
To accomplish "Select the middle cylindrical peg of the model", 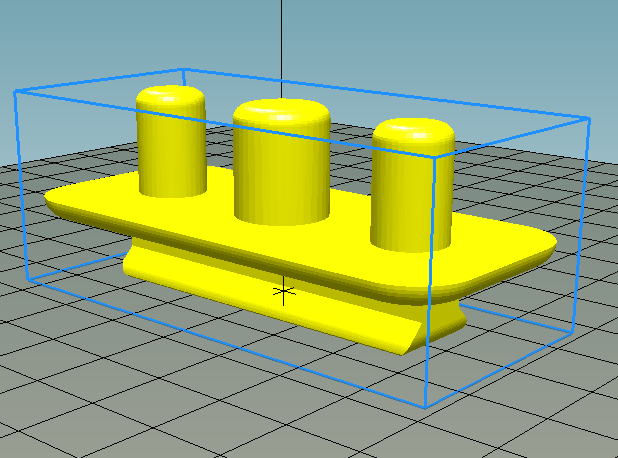I will pyautogui.click(x=282, y=162).
